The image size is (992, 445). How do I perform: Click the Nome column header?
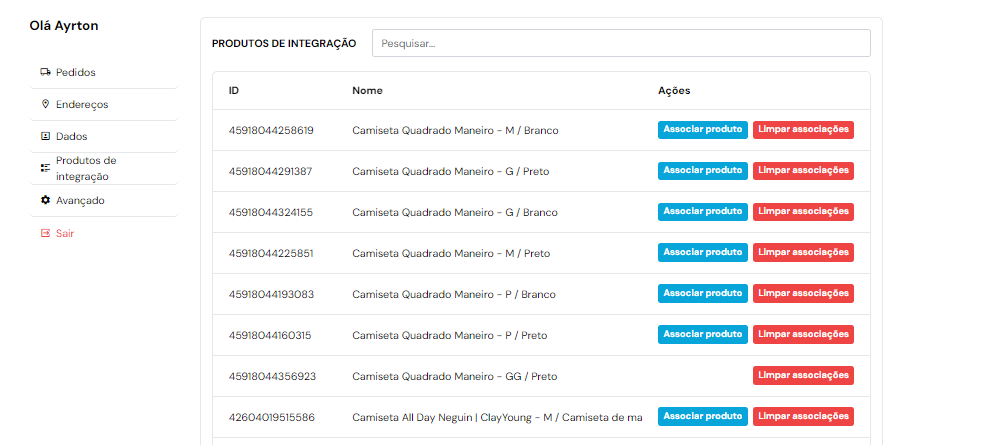[x=368, y=91]
